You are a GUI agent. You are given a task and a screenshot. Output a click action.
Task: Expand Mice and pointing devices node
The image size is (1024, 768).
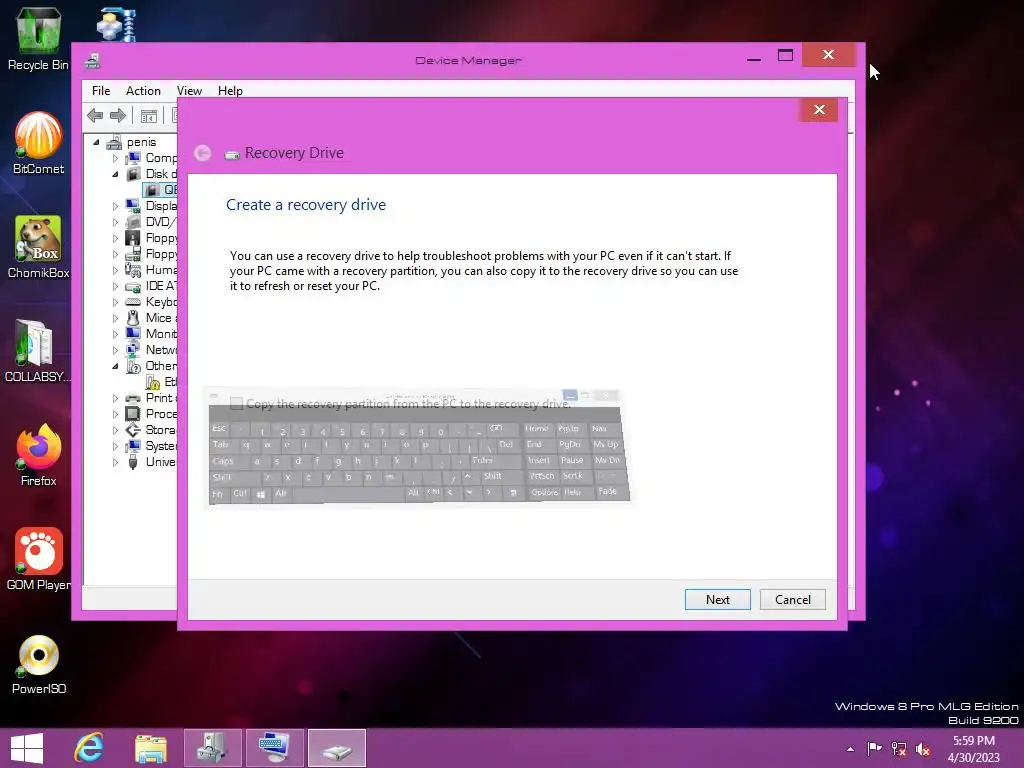116,318
